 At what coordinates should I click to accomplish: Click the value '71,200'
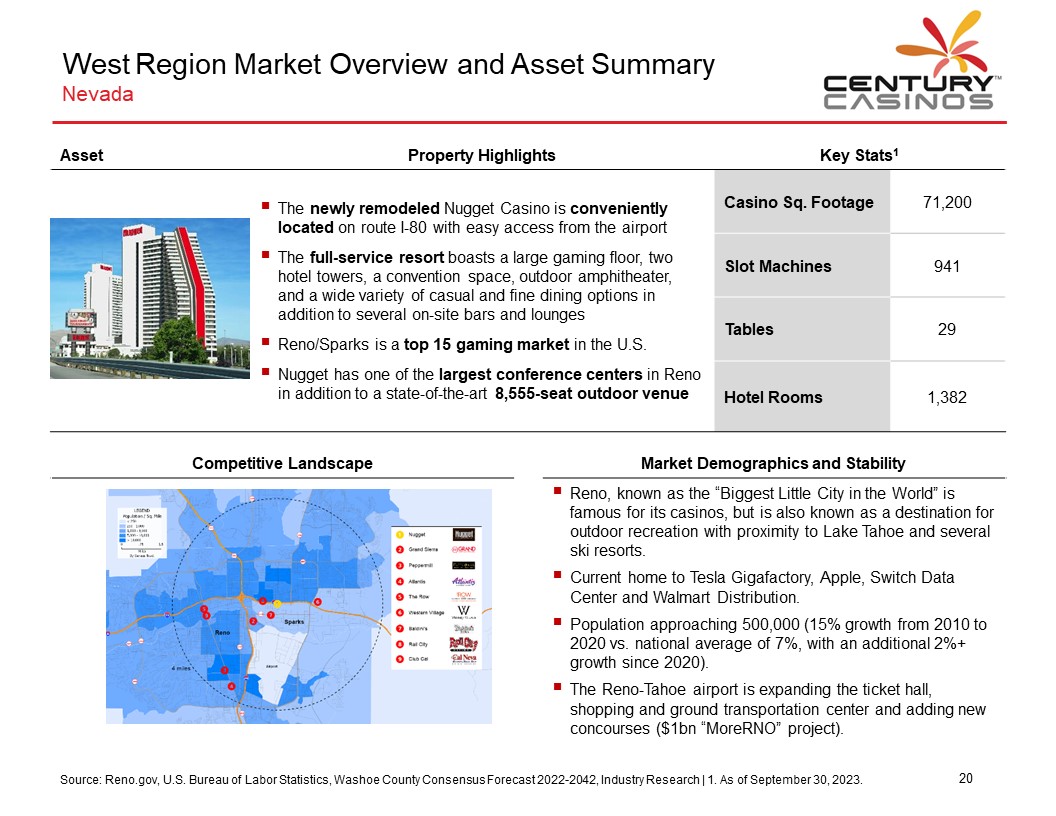[947, 202]
